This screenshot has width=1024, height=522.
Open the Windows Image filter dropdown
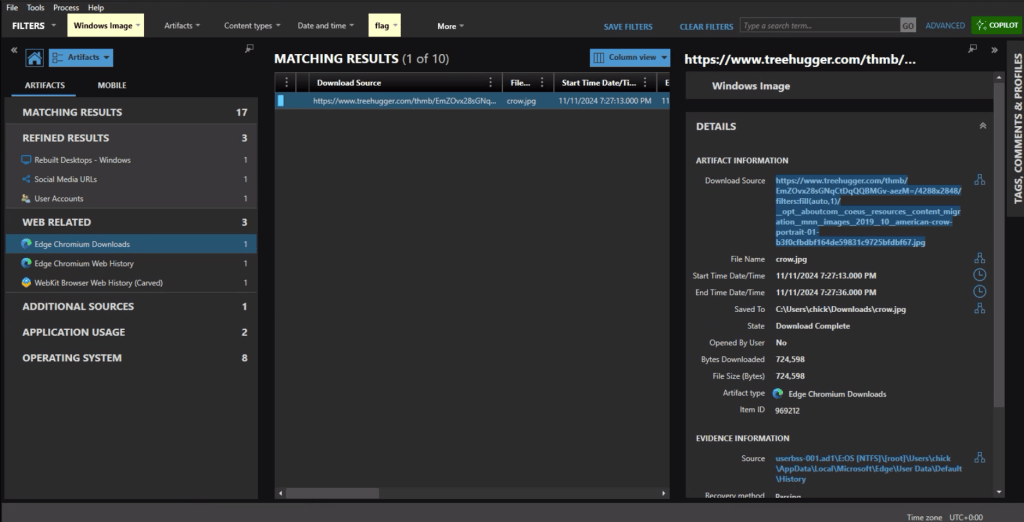pos(105,26)
